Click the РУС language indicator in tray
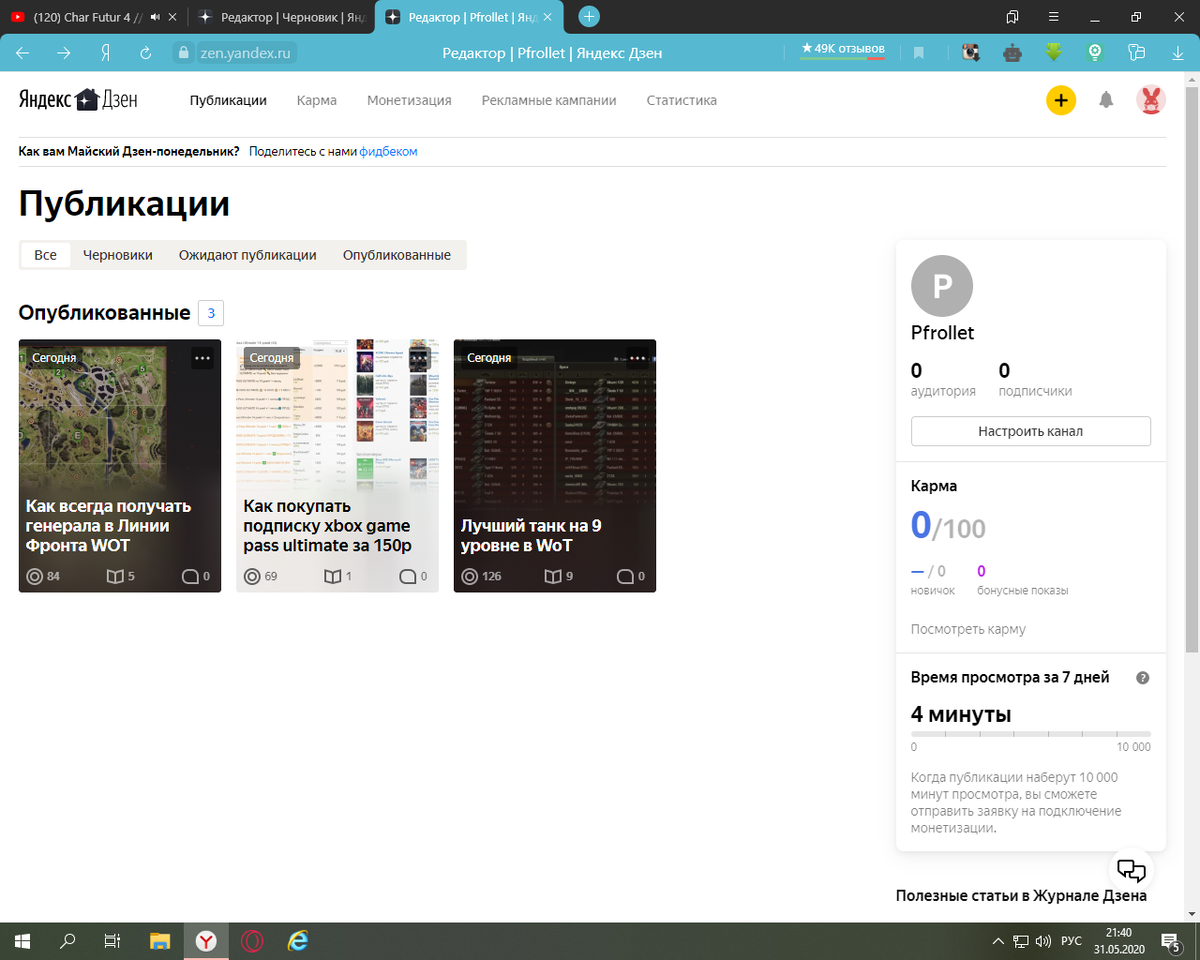 (x=1071, y=941)
